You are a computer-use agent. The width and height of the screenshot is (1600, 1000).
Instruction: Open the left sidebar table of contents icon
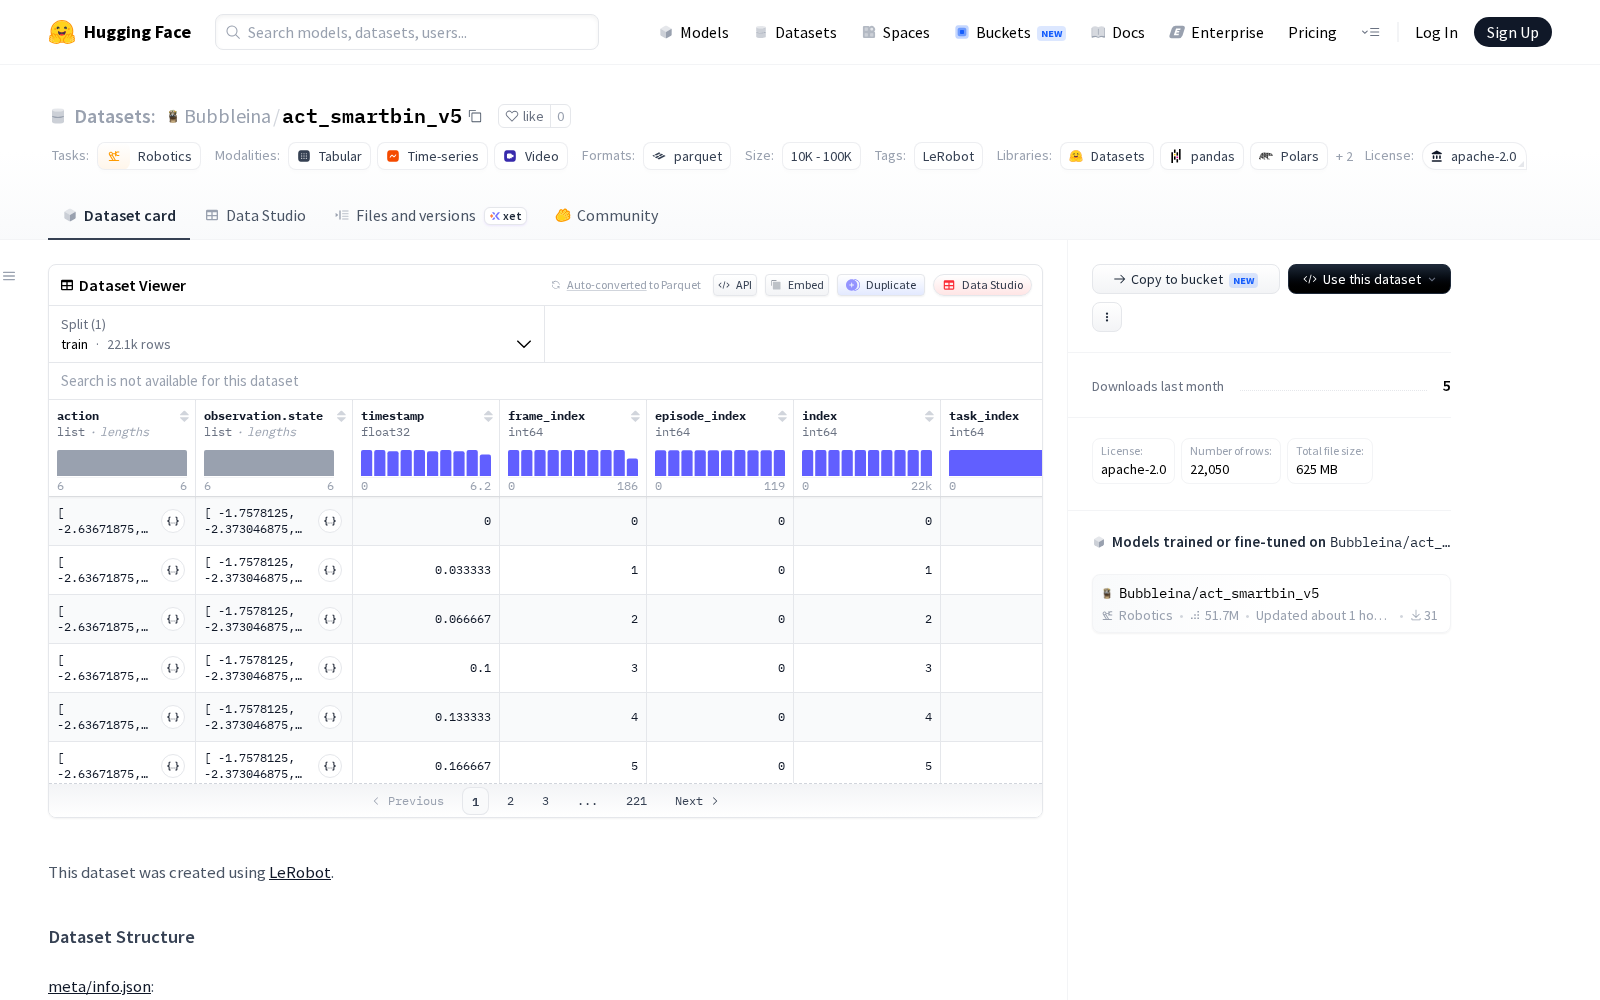click(9, 276)
